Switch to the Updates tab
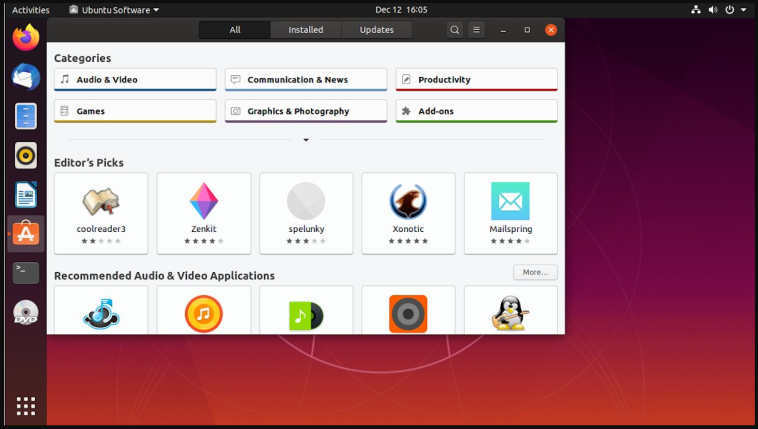This screenshot has width=758, height=429. tap(376, 30)
